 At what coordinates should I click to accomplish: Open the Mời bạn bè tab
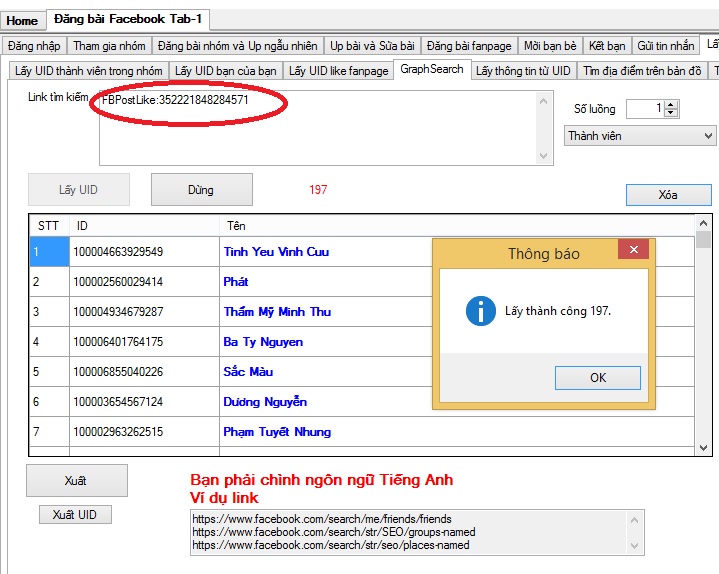(550, 46)
